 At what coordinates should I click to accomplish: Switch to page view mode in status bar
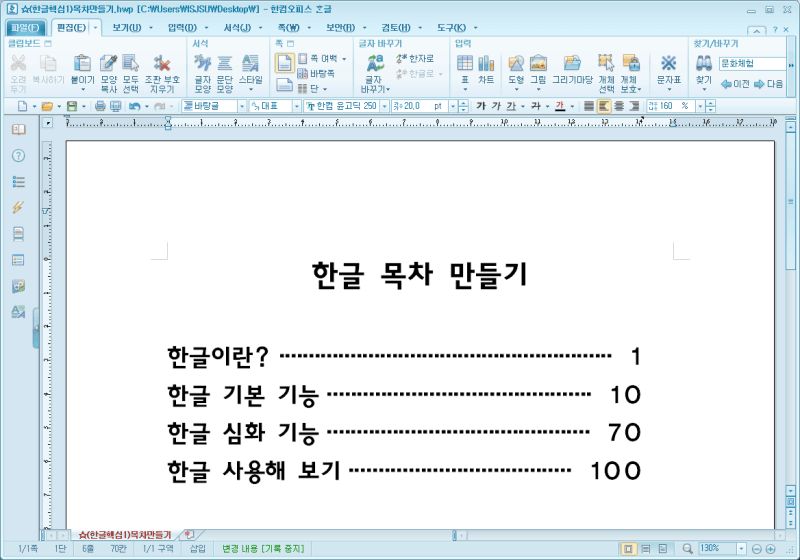[629, 549]
